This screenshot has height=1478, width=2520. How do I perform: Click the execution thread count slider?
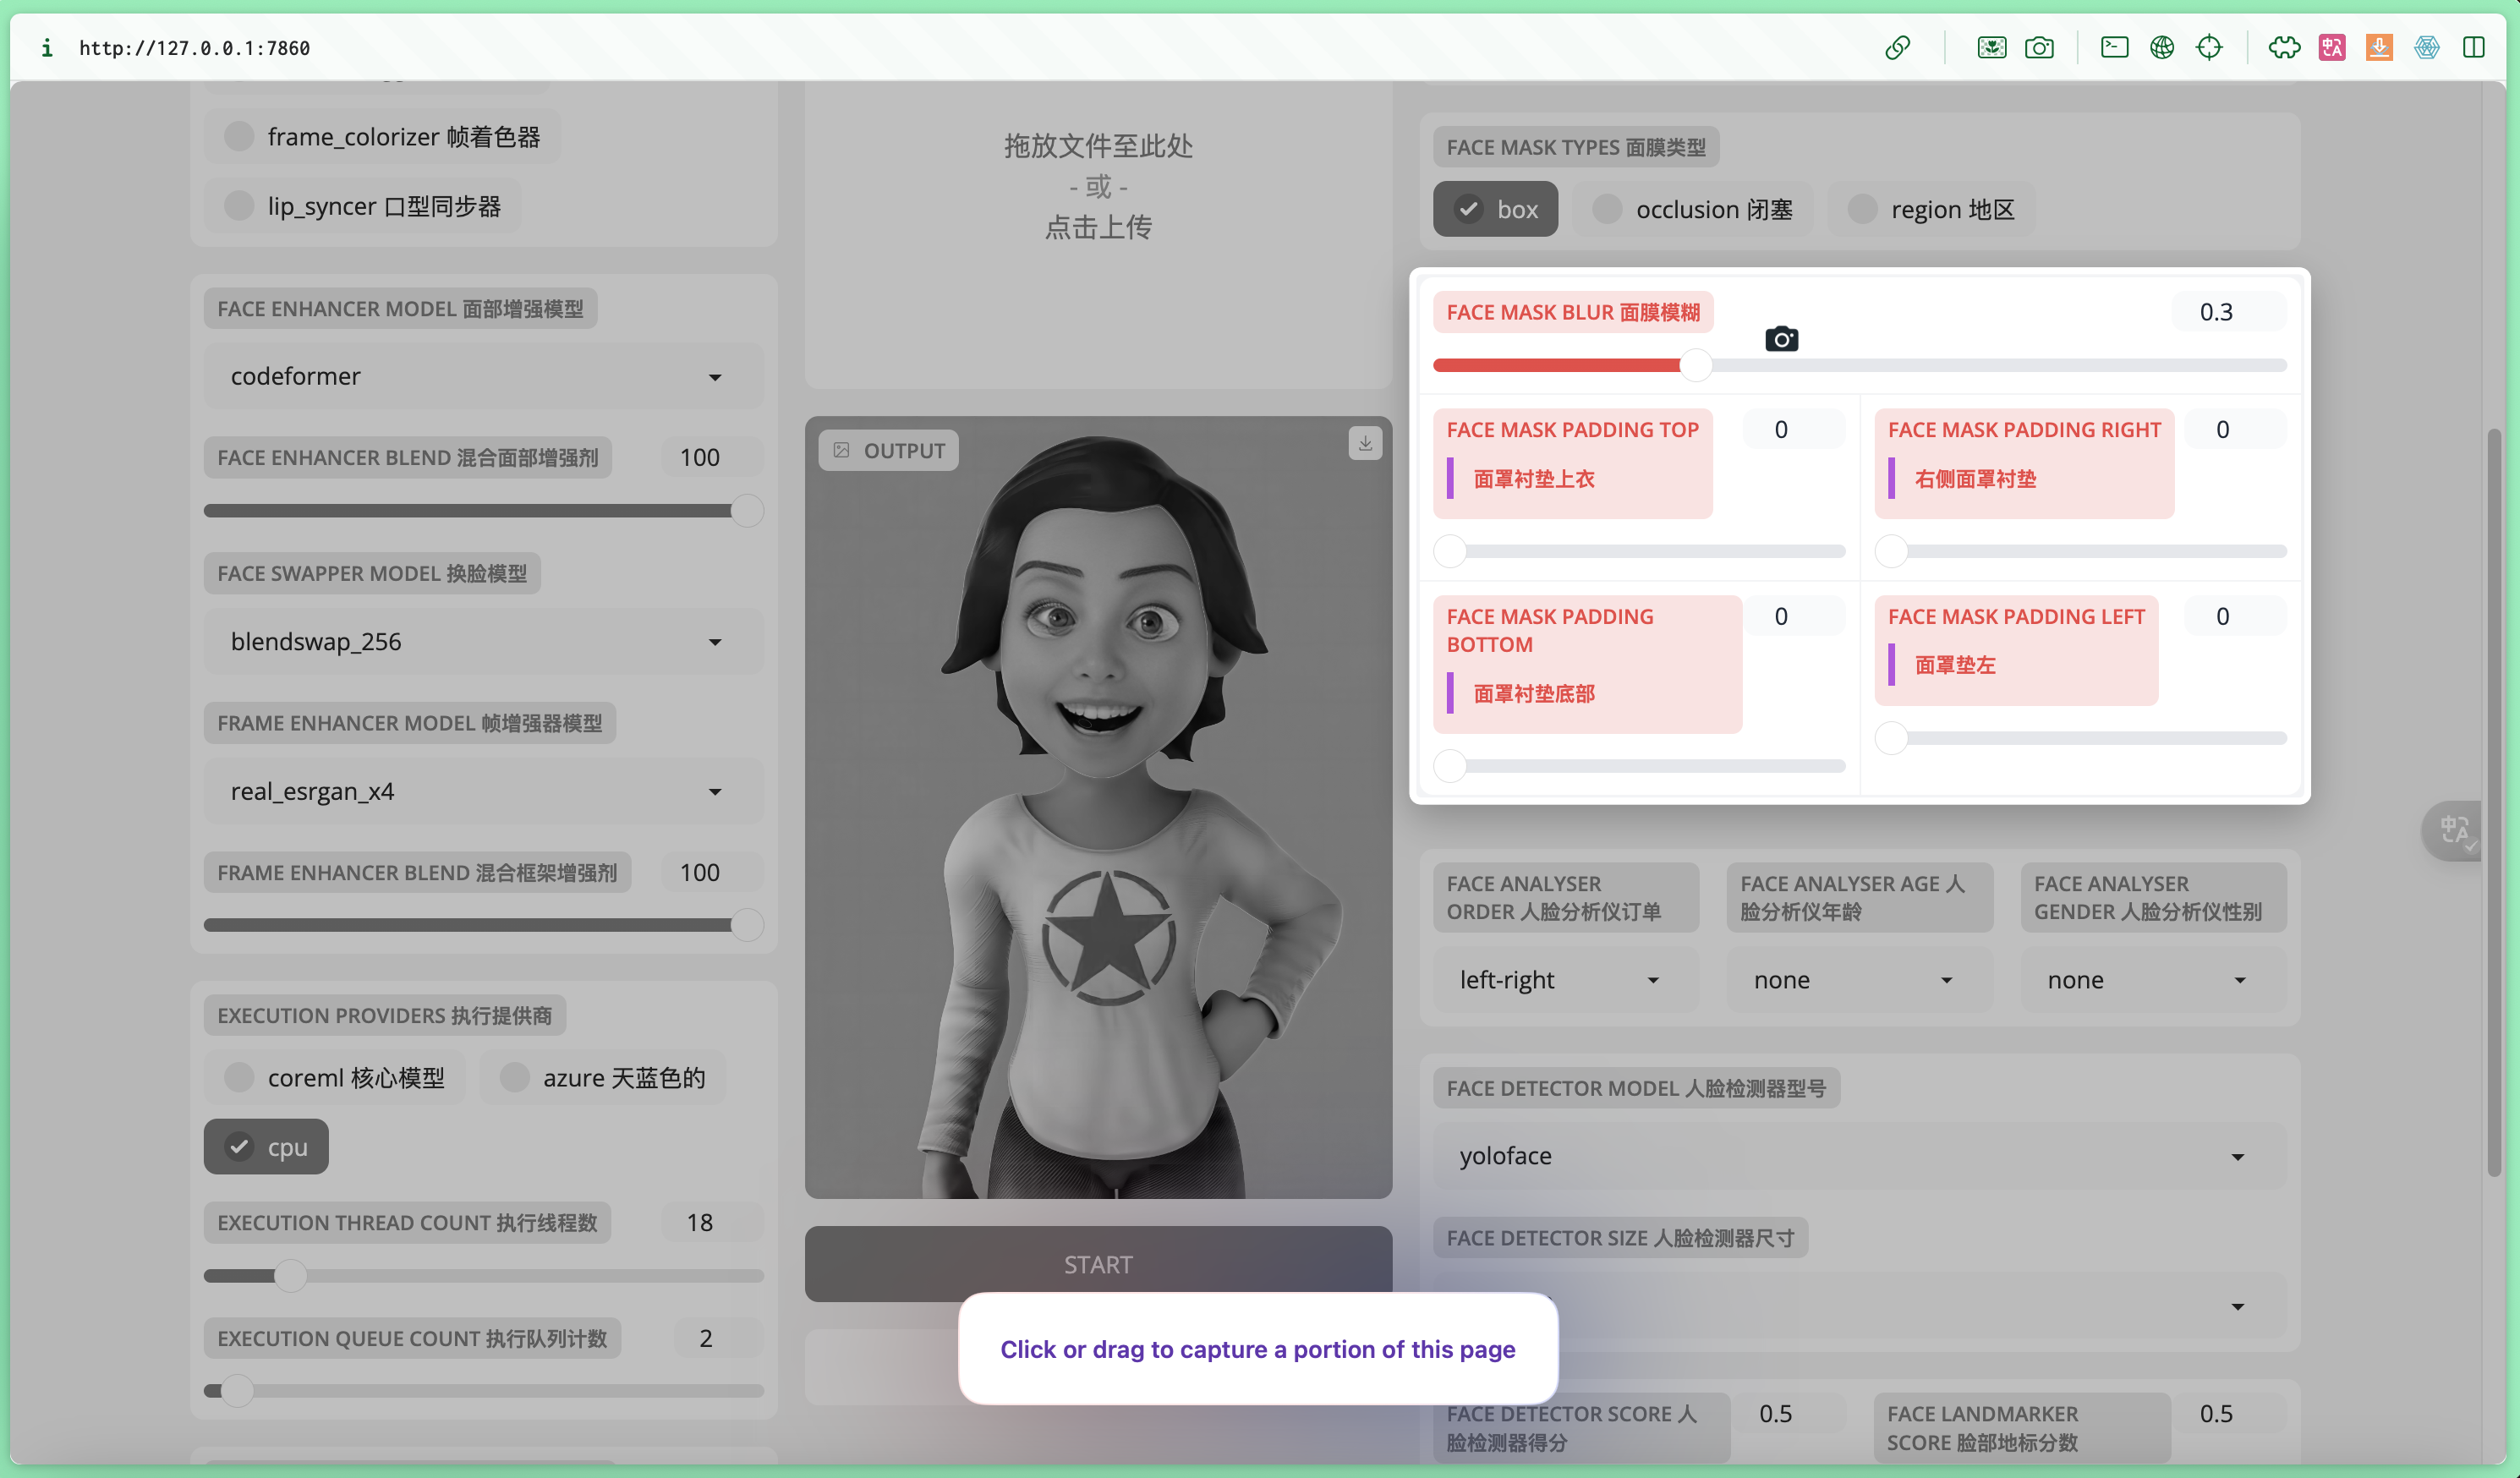484,1276
